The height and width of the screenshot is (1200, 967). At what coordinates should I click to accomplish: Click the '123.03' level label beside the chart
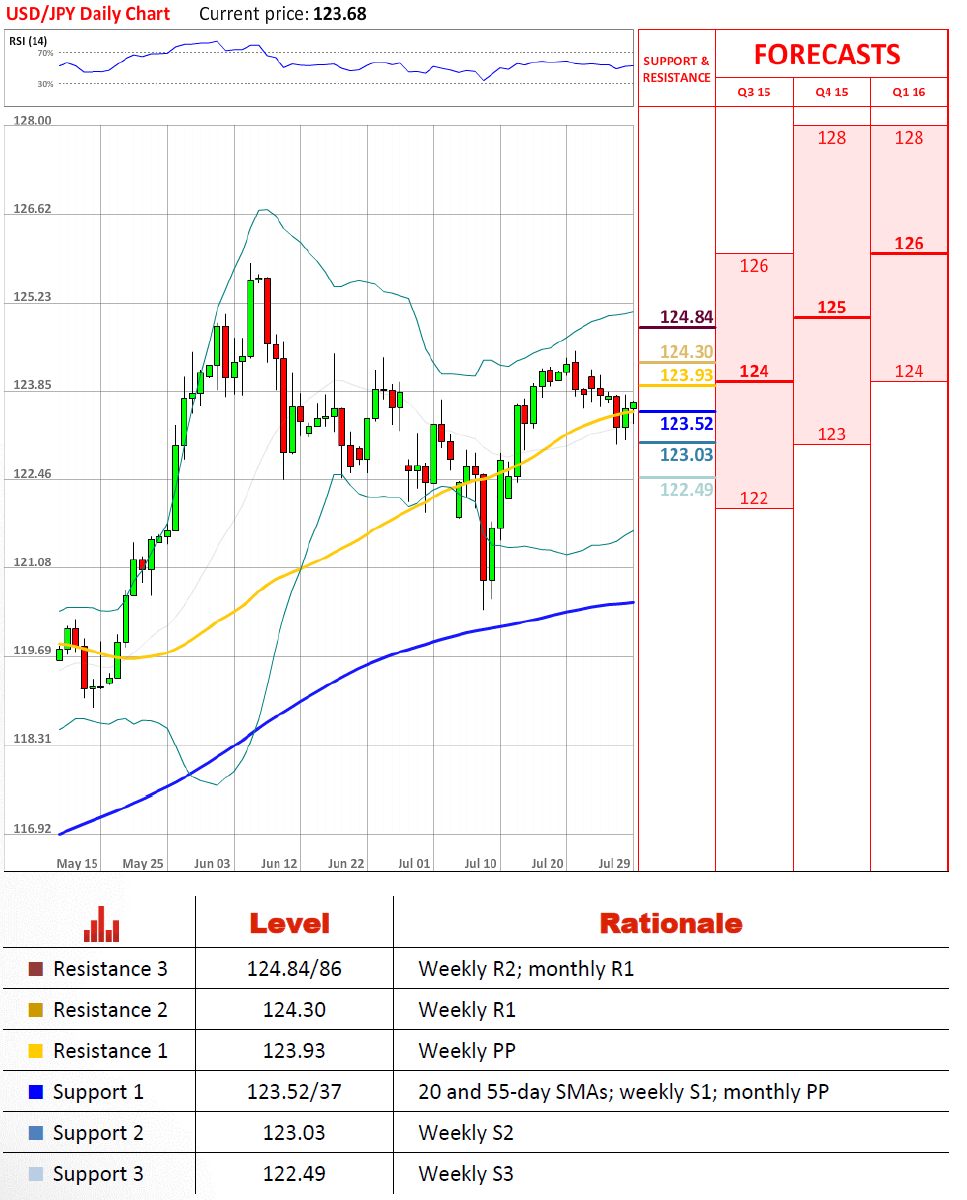pyautogui.click(x=687, y=455)
